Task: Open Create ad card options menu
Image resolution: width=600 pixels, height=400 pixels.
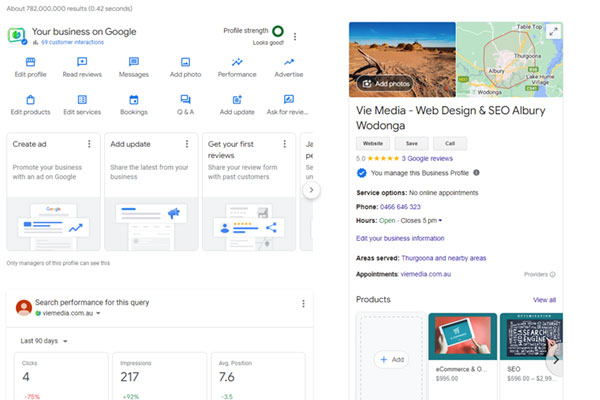Action: 89,144
